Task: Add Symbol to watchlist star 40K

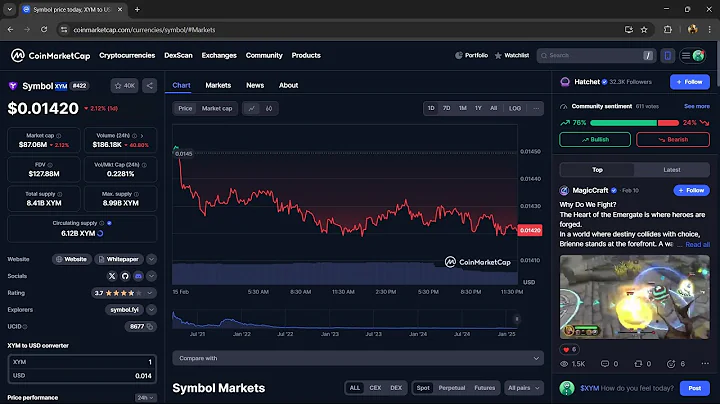Action: [x=124, y=85]
